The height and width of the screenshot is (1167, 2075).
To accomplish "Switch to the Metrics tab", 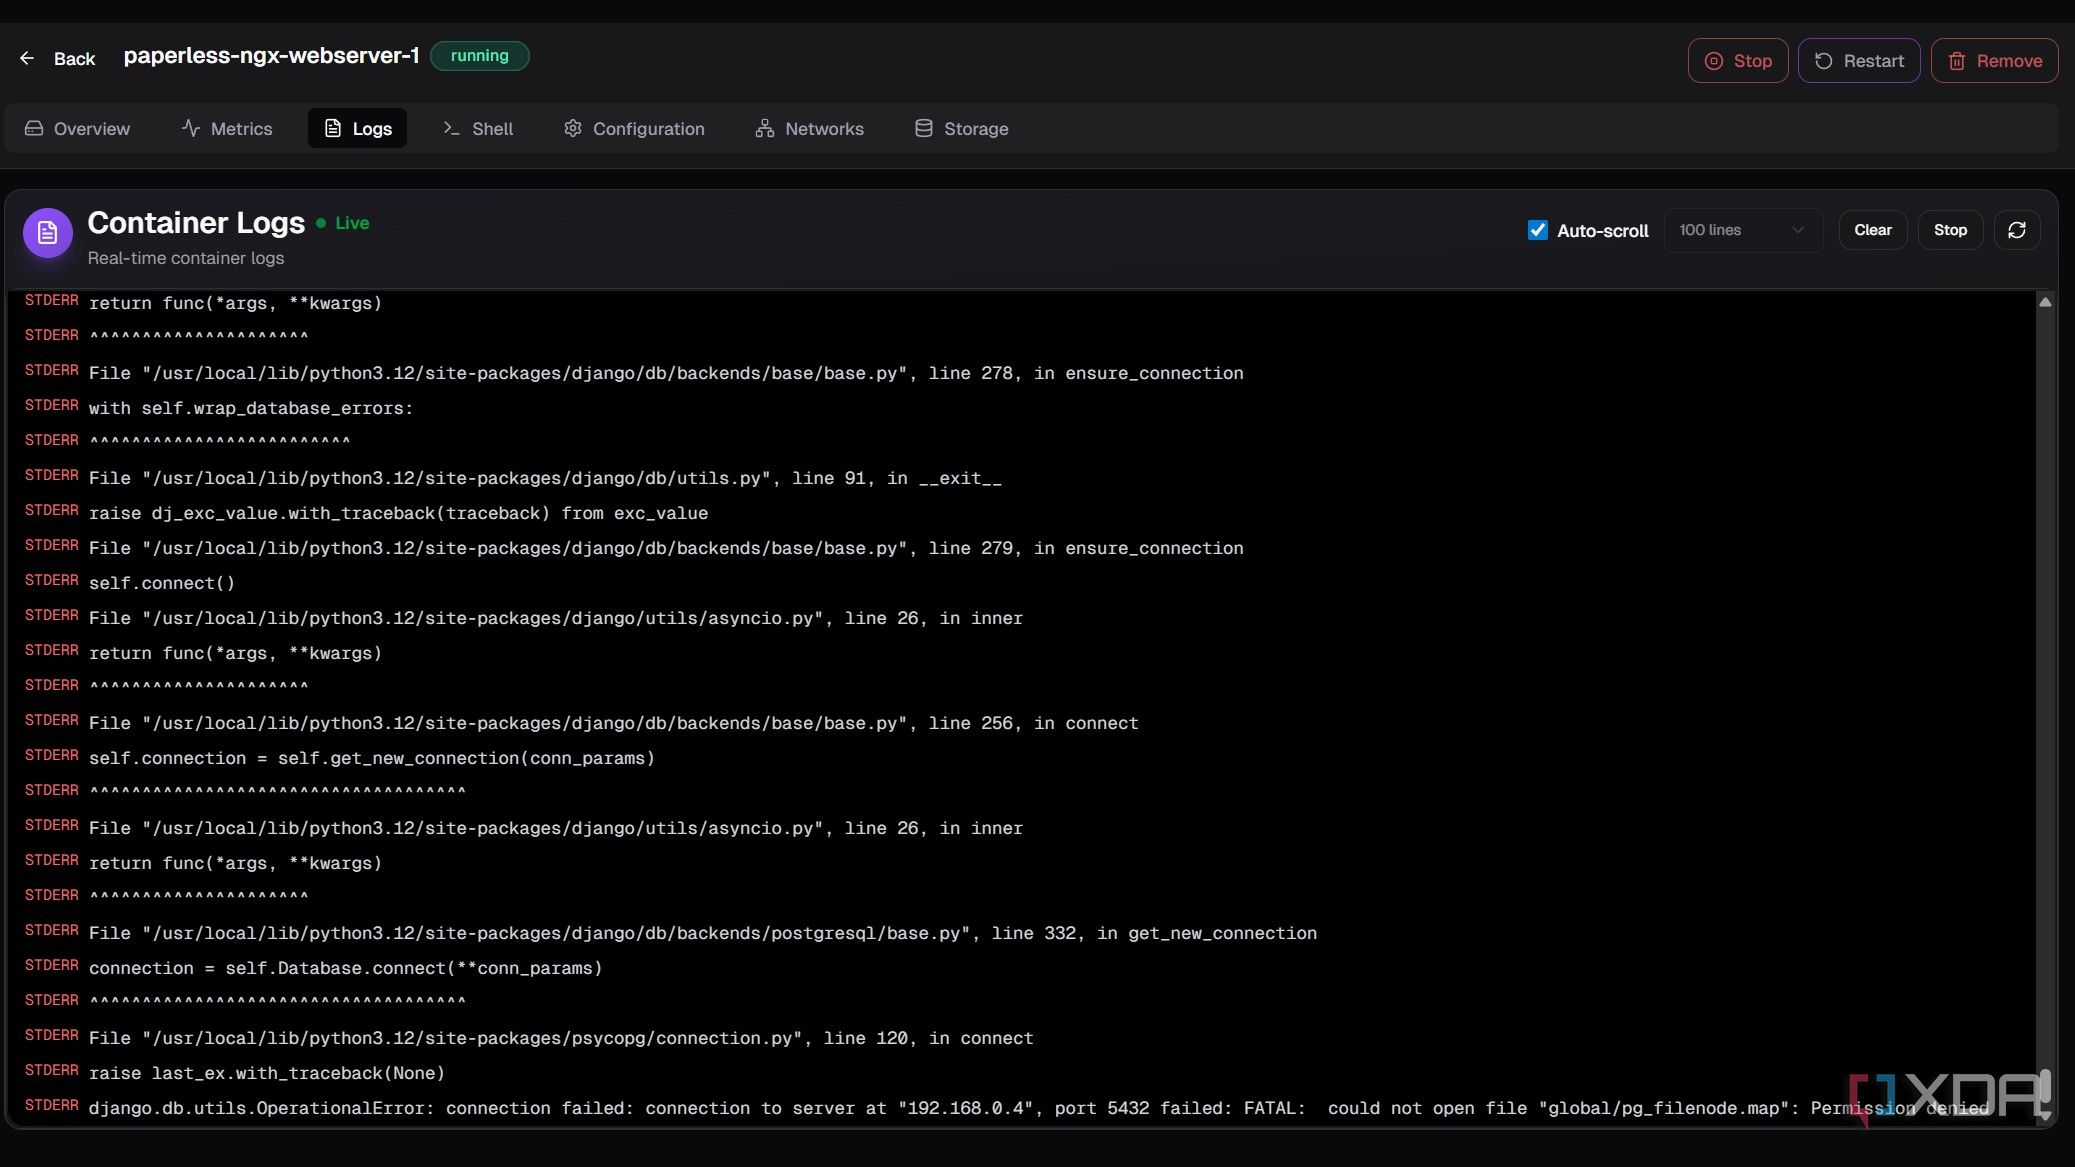I will tap(227, 129).
